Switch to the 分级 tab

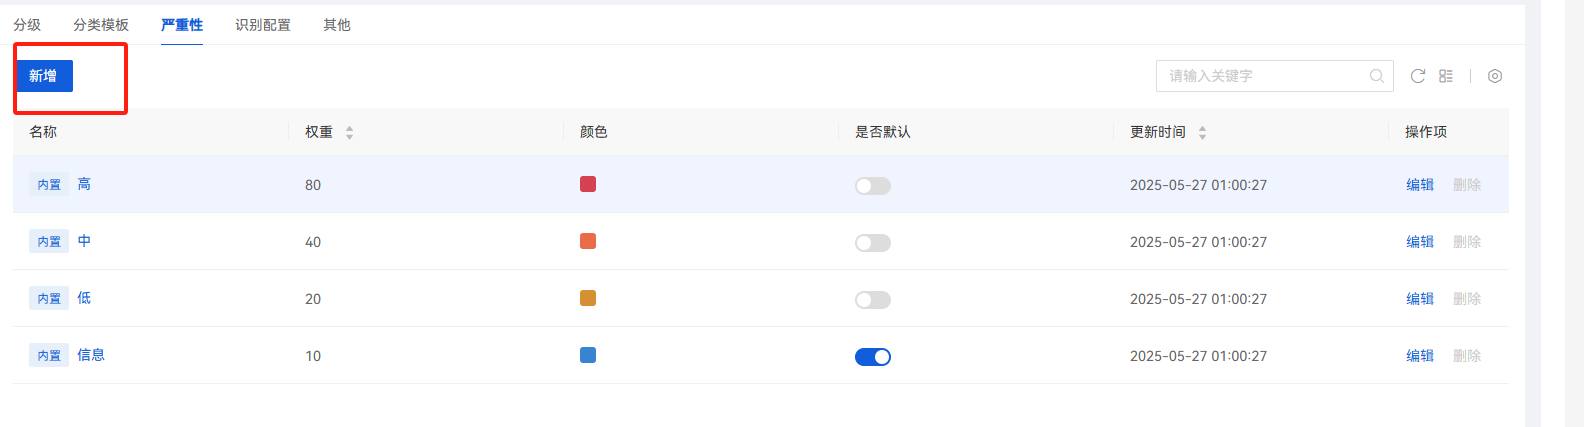coord(27,25)
